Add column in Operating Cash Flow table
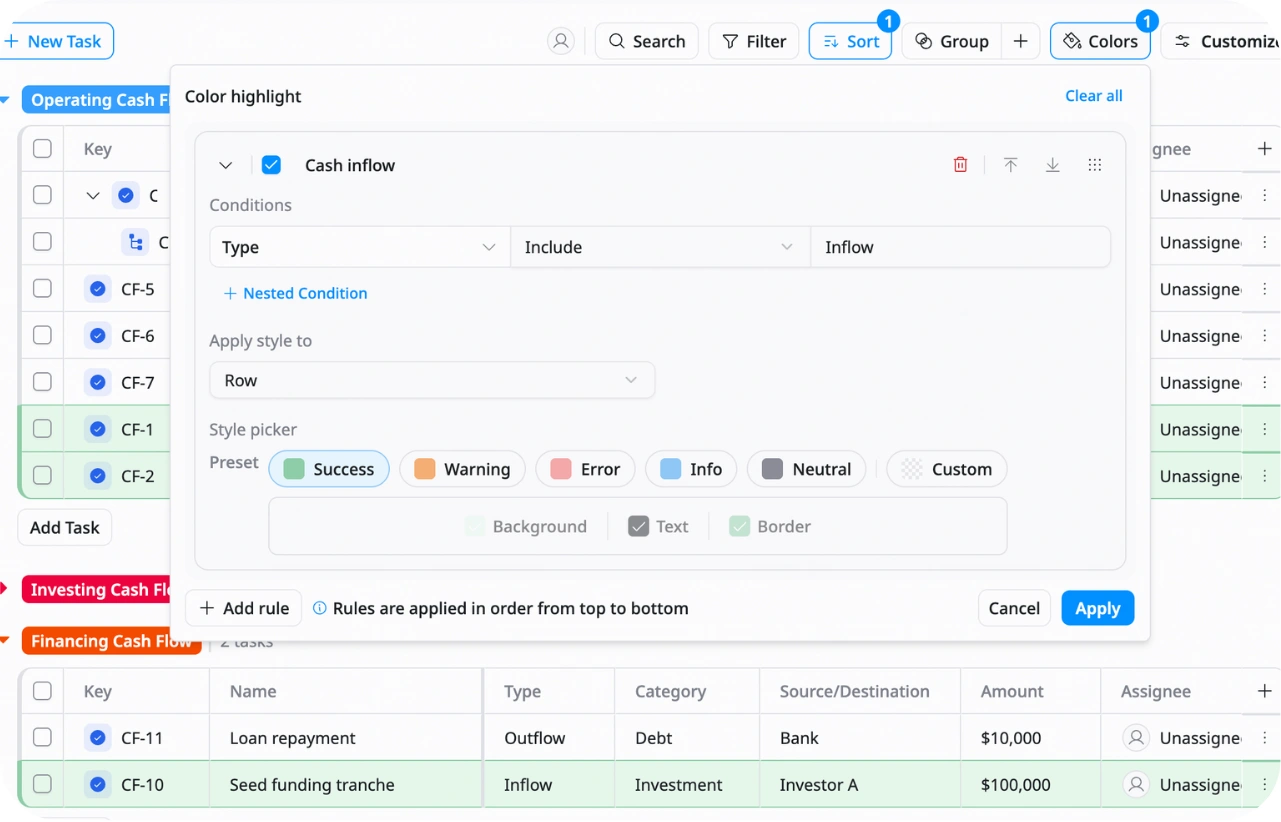This screenshot has width=1281, height=822. pos(1264,149)
